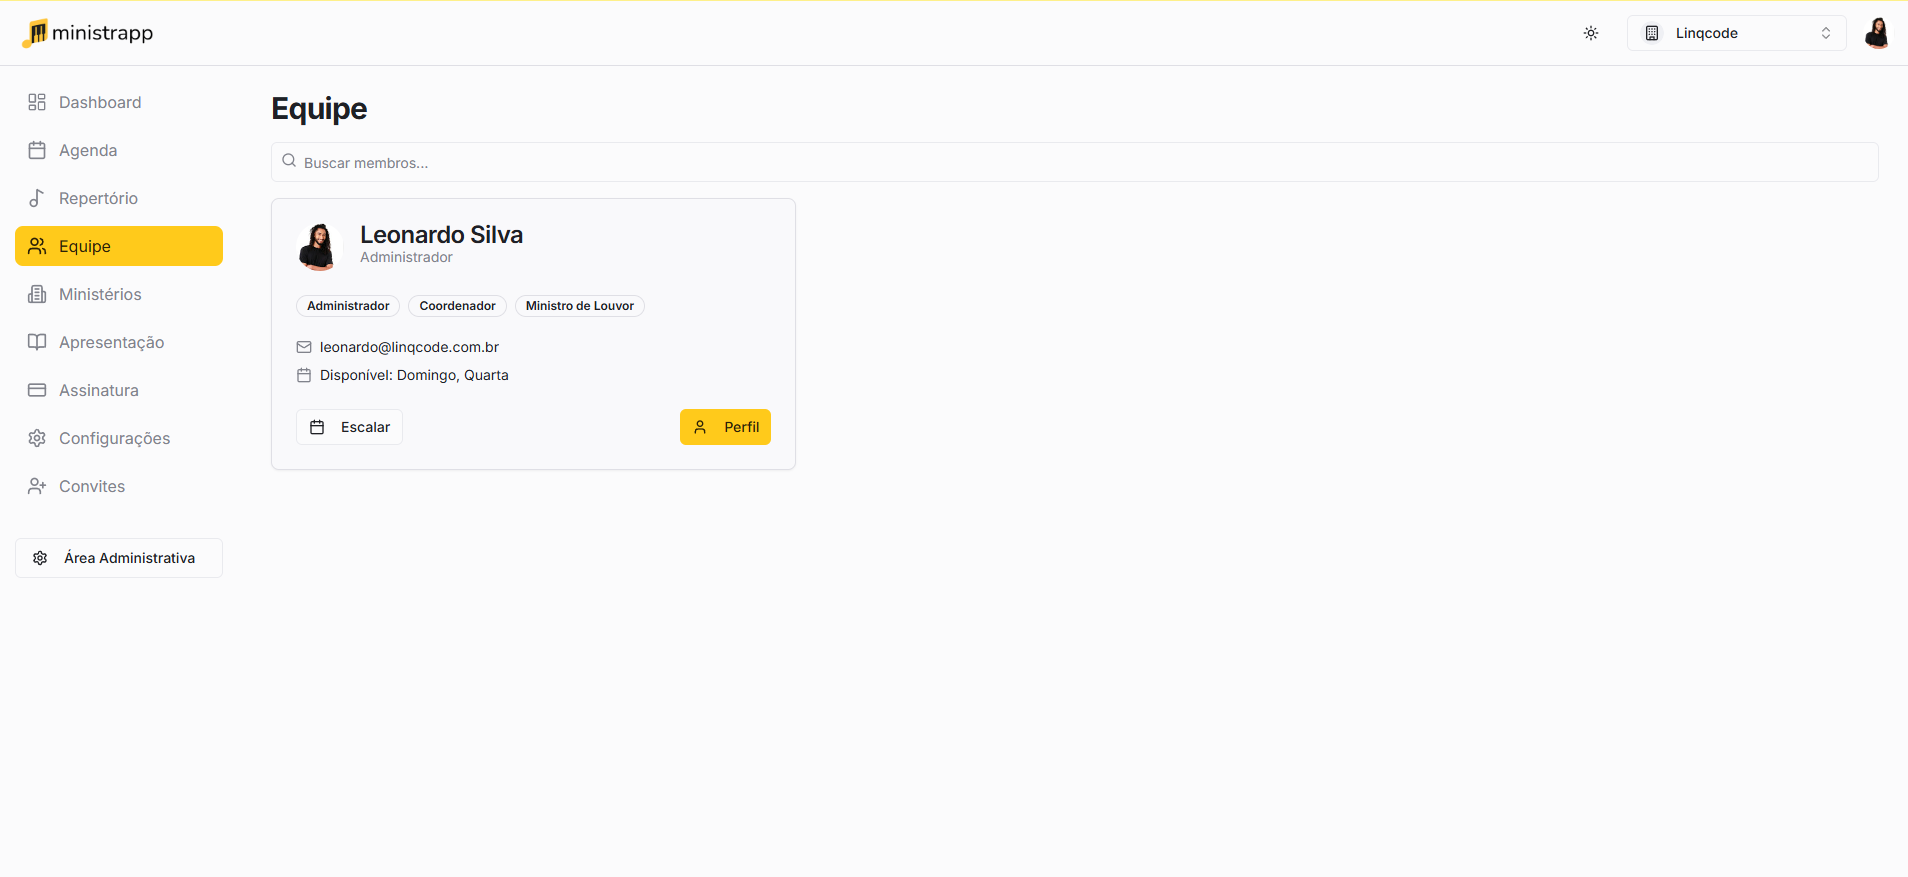The height and width of the screenshot is (877, 1908).
Task: Click the Repertório music note icon
Action: (37, 198)
